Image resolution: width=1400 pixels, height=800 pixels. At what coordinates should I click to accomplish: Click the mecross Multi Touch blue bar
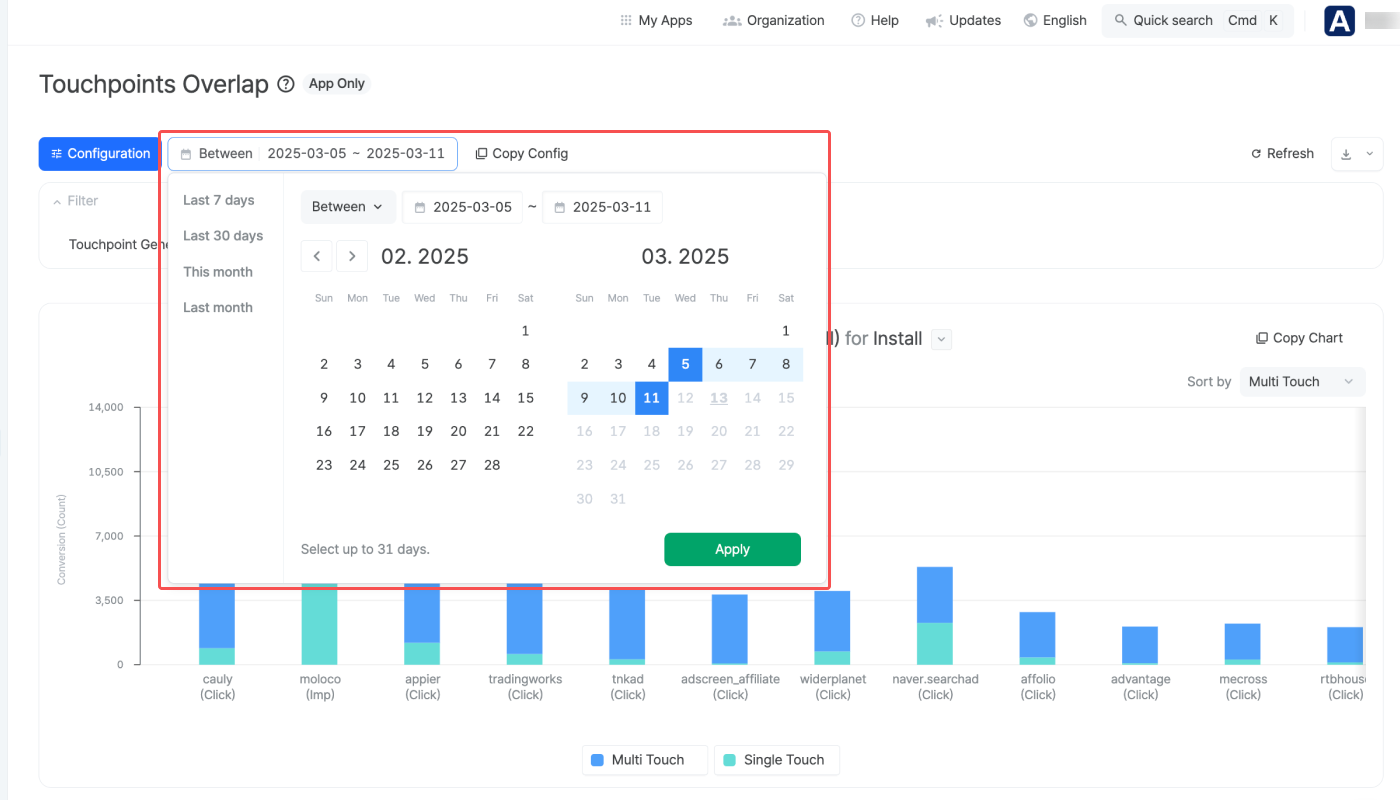point(1243,641)
